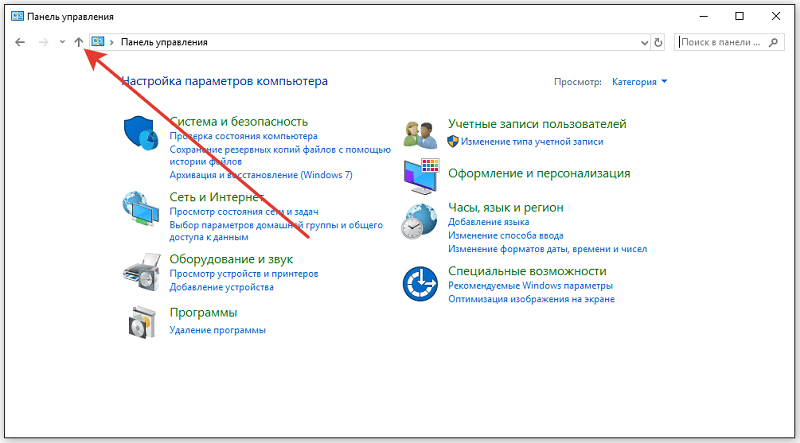This screenshot has height=443, width=800.
Task: Refresh the Control Panel view
Action: [658, 43]
